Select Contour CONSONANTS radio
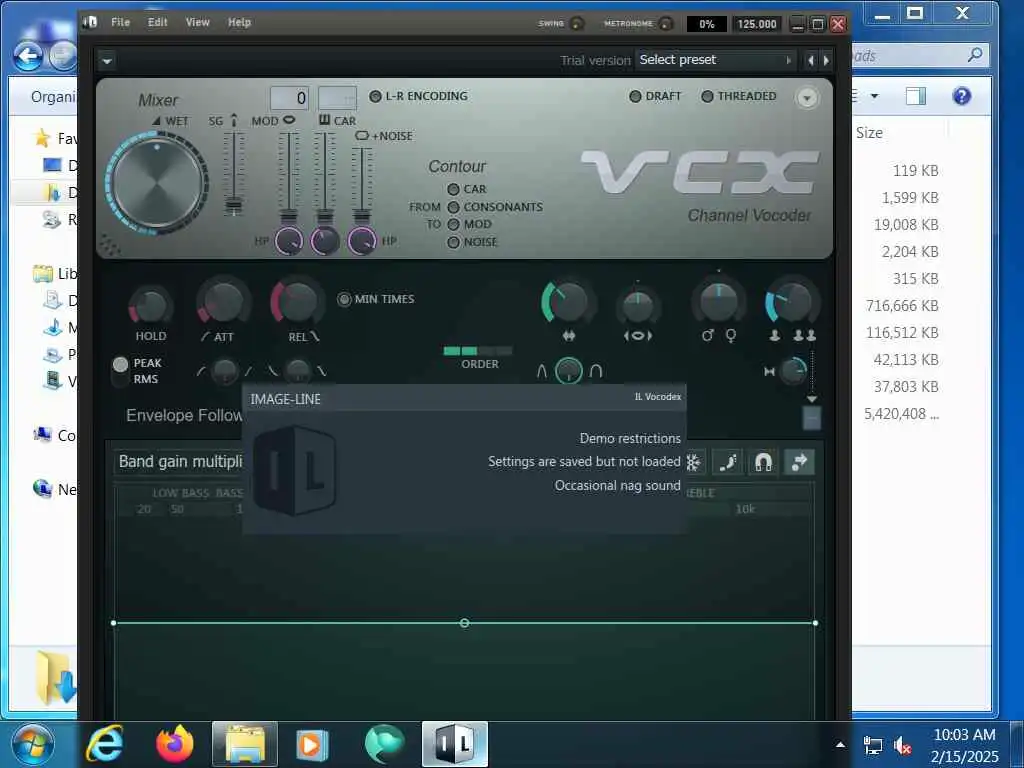Viewport: 1024px width, 768px height. (453, 207)
